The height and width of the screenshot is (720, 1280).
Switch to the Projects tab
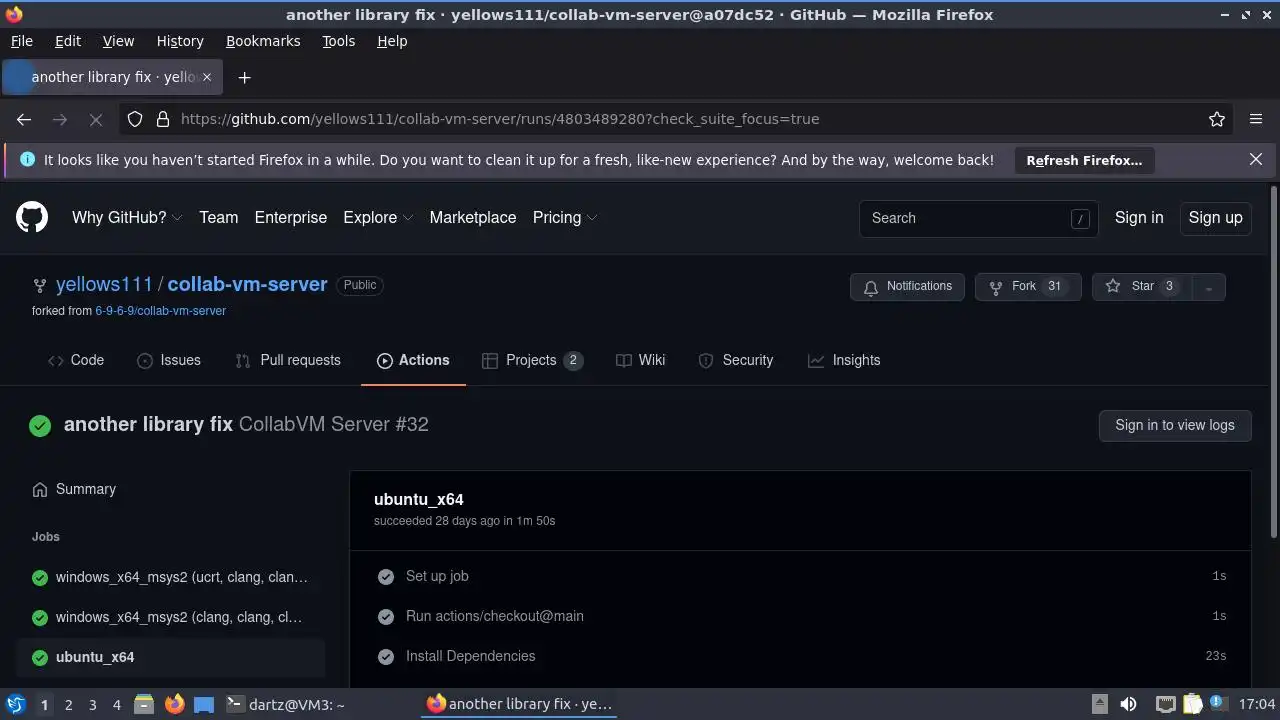tap(532, 360)
